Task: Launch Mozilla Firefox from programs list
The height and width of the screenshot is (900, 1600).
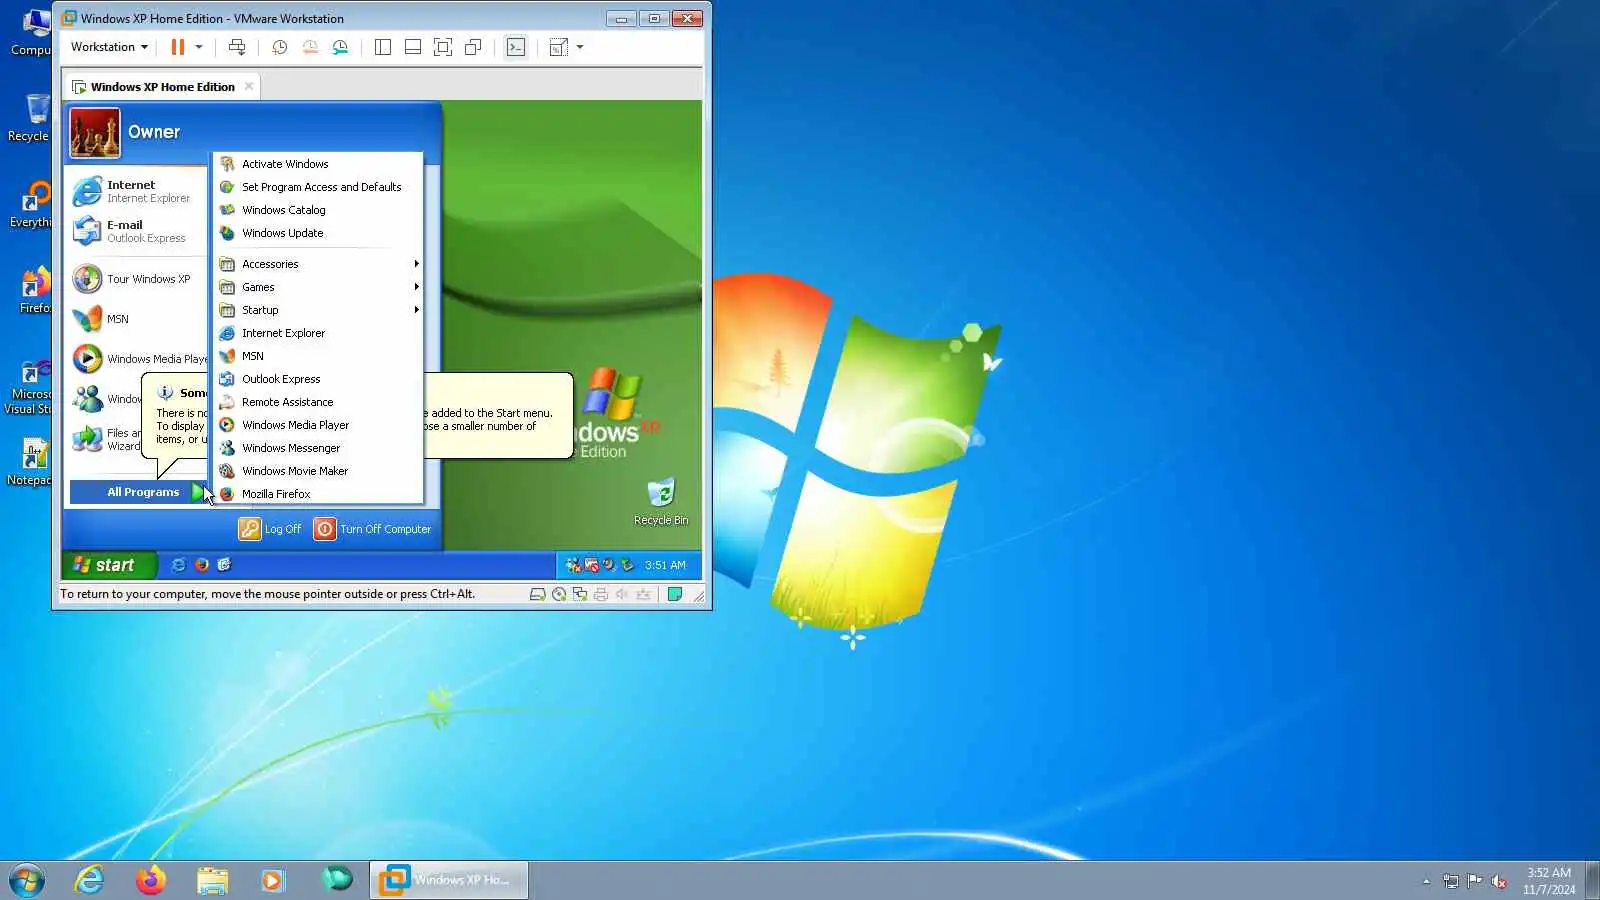Action: (x=318, y=494)
